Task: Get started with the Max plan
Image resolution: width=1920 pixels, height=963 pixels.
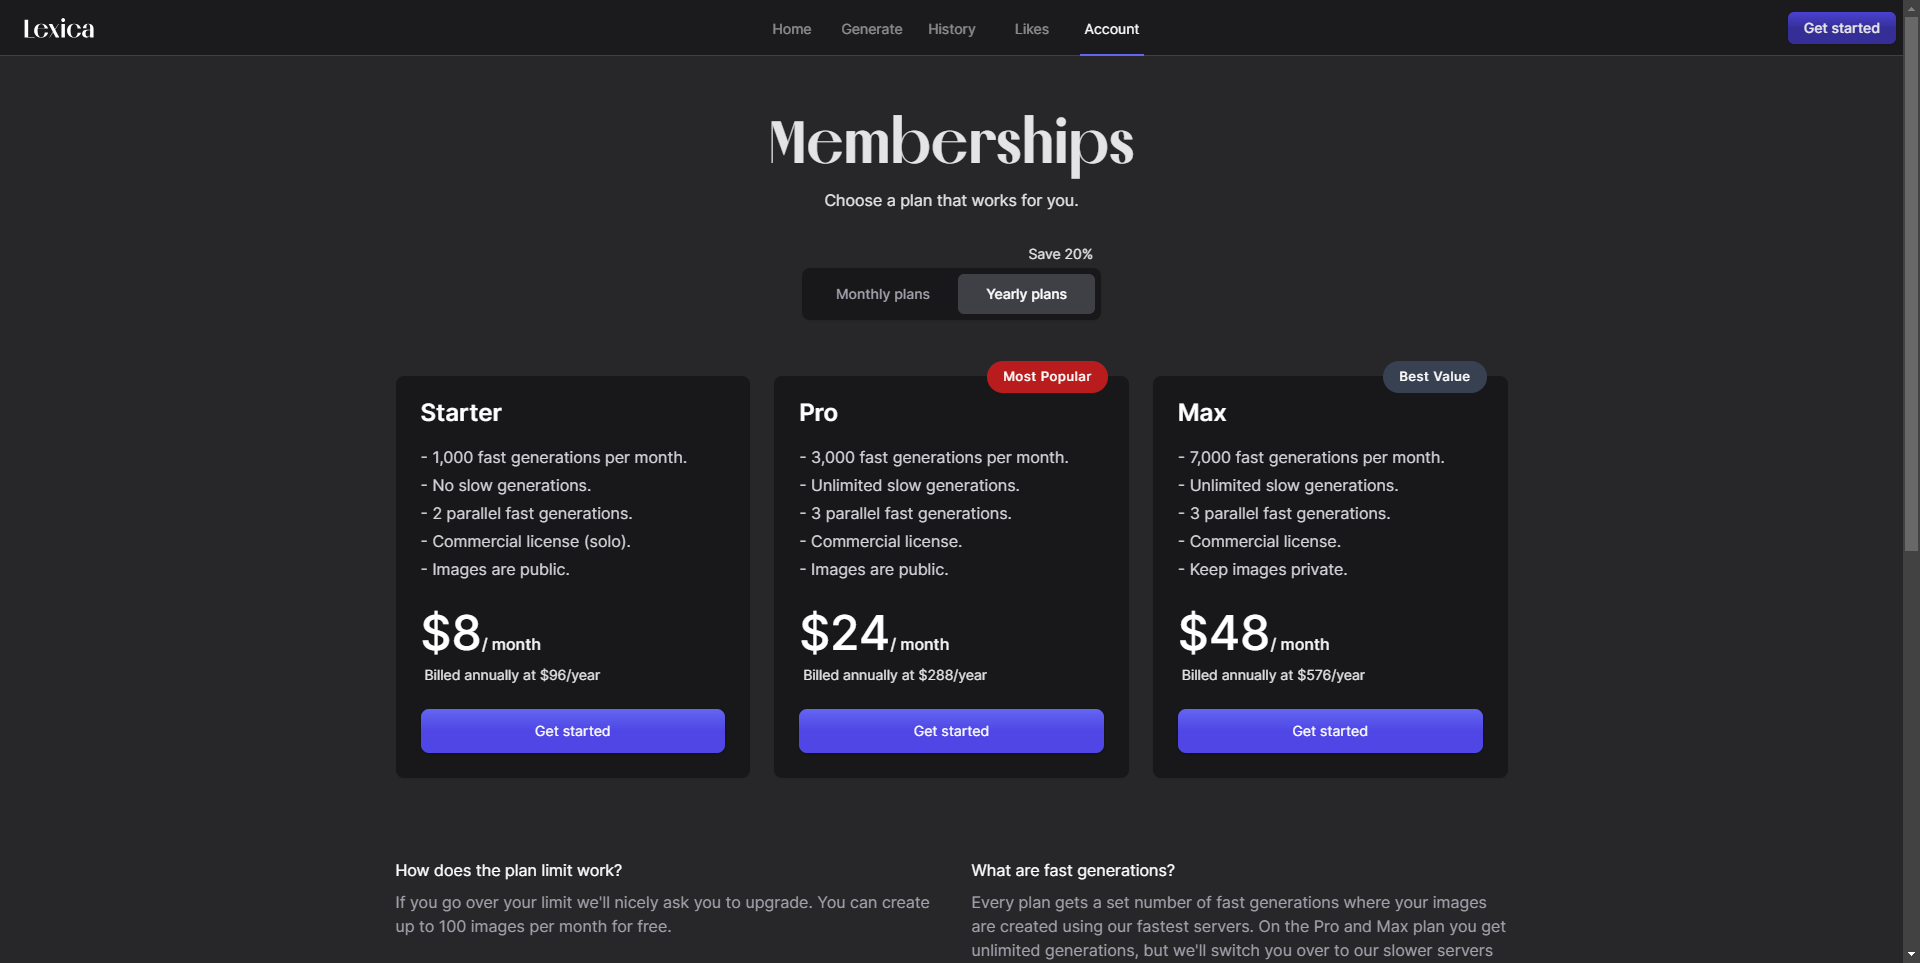Action: (x=1330, y=731)
